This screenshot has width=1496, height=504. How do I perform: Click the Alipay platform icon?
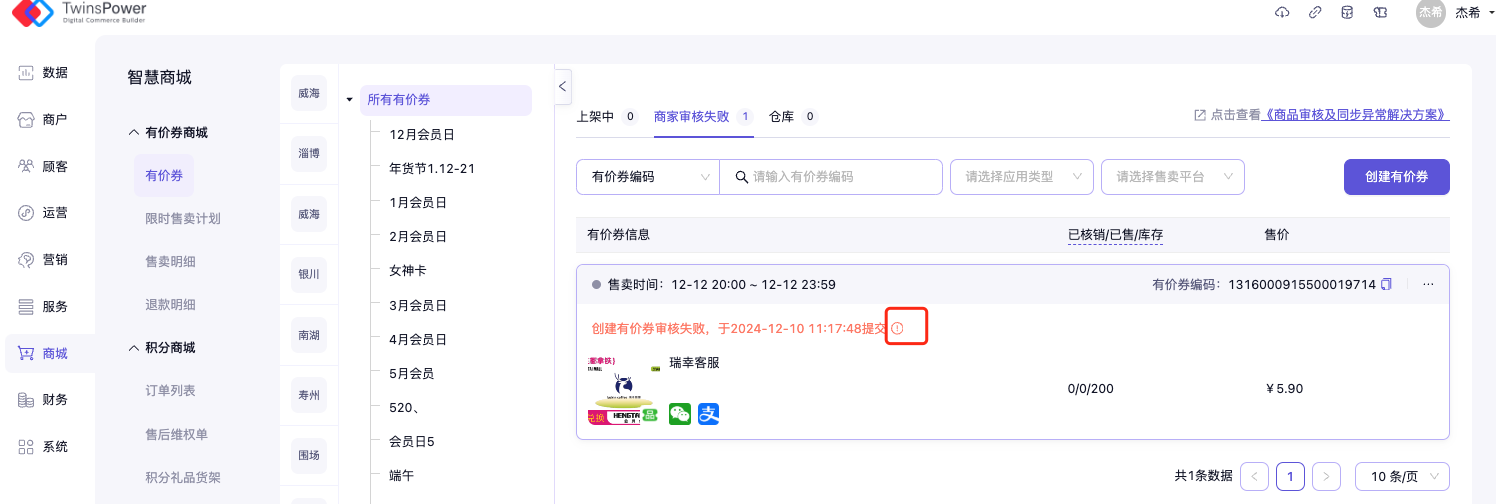pyautogui.click(x=709, y=414)
